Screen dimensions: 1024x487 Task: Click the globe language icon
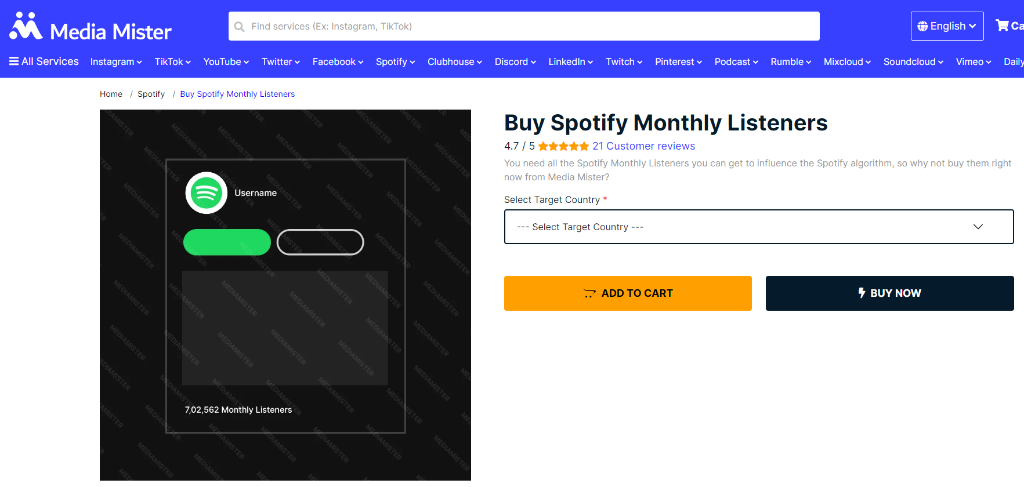click(923, 26)
